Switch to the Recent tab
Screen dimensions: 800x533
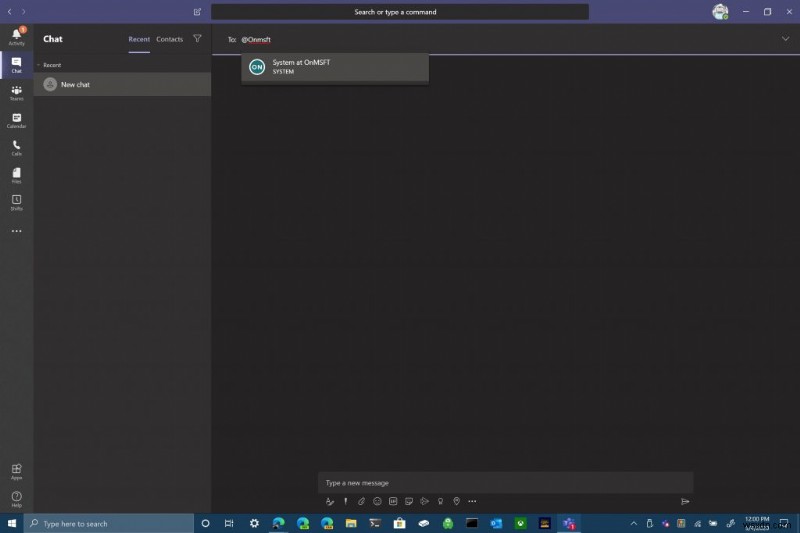pyautogui.click(x=139, y=39)
